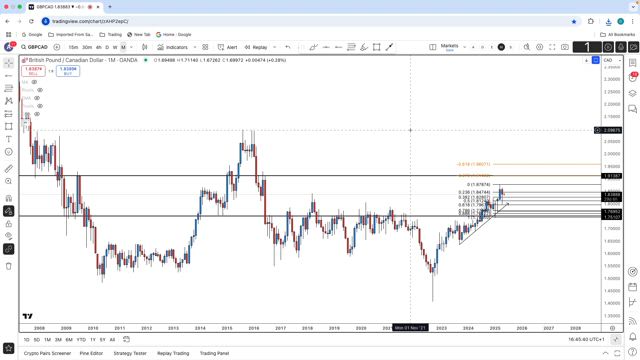
Task: Click the Alert clock button
Action: pyautogui.click(x=227, y=47)
